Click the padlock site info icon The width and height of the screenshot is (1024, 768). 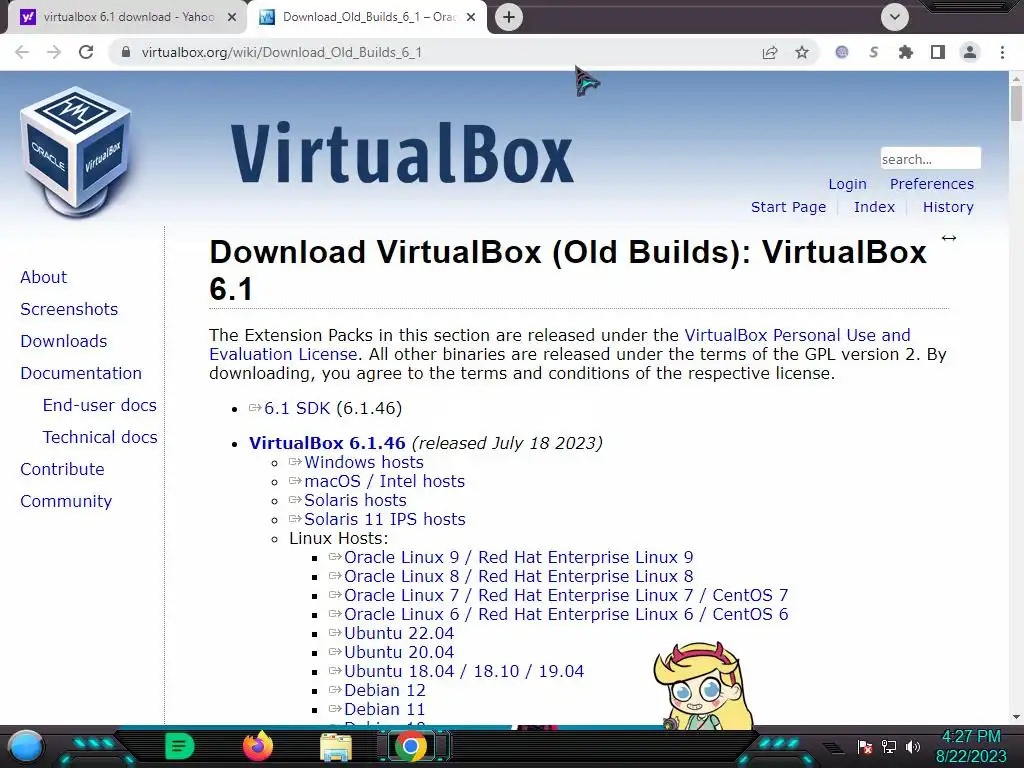click(126, 52)
